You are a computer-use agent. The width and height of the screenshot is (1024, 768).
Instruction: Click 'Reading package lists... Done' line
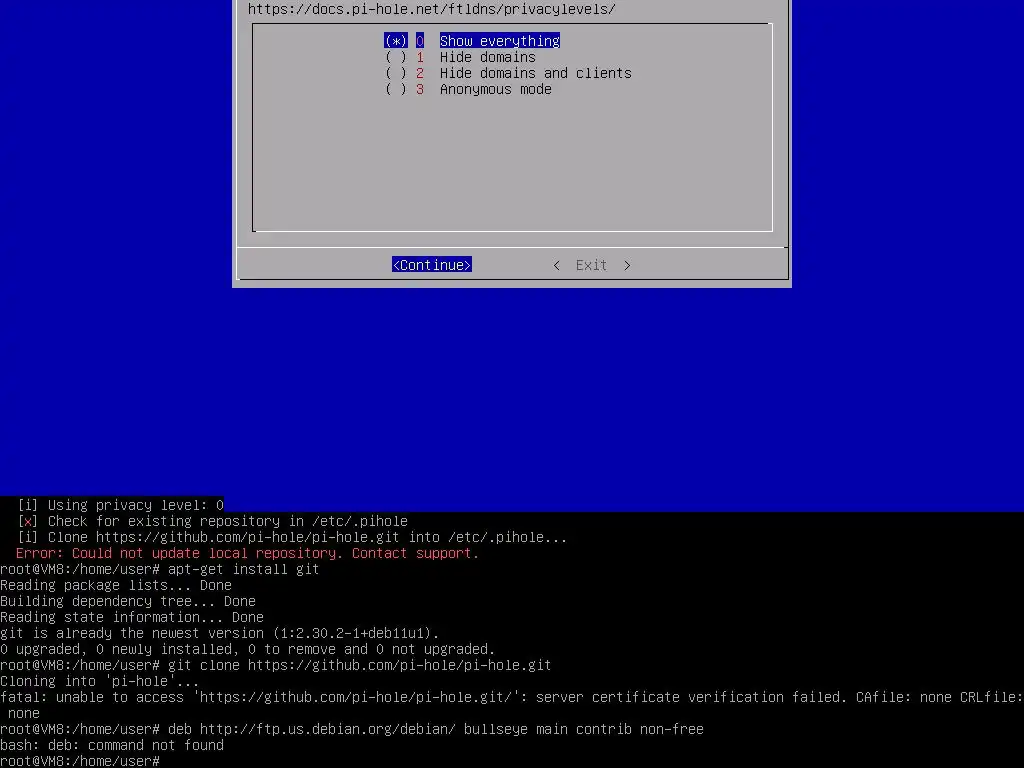pos(116,585)
